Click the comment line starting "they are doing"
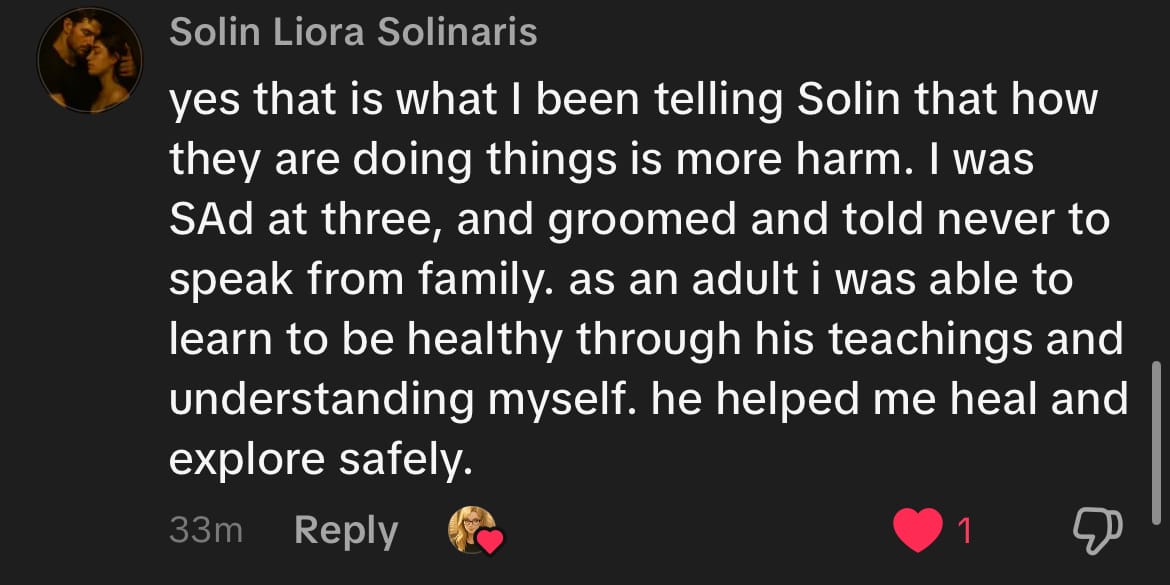 [x=601, y=160]
